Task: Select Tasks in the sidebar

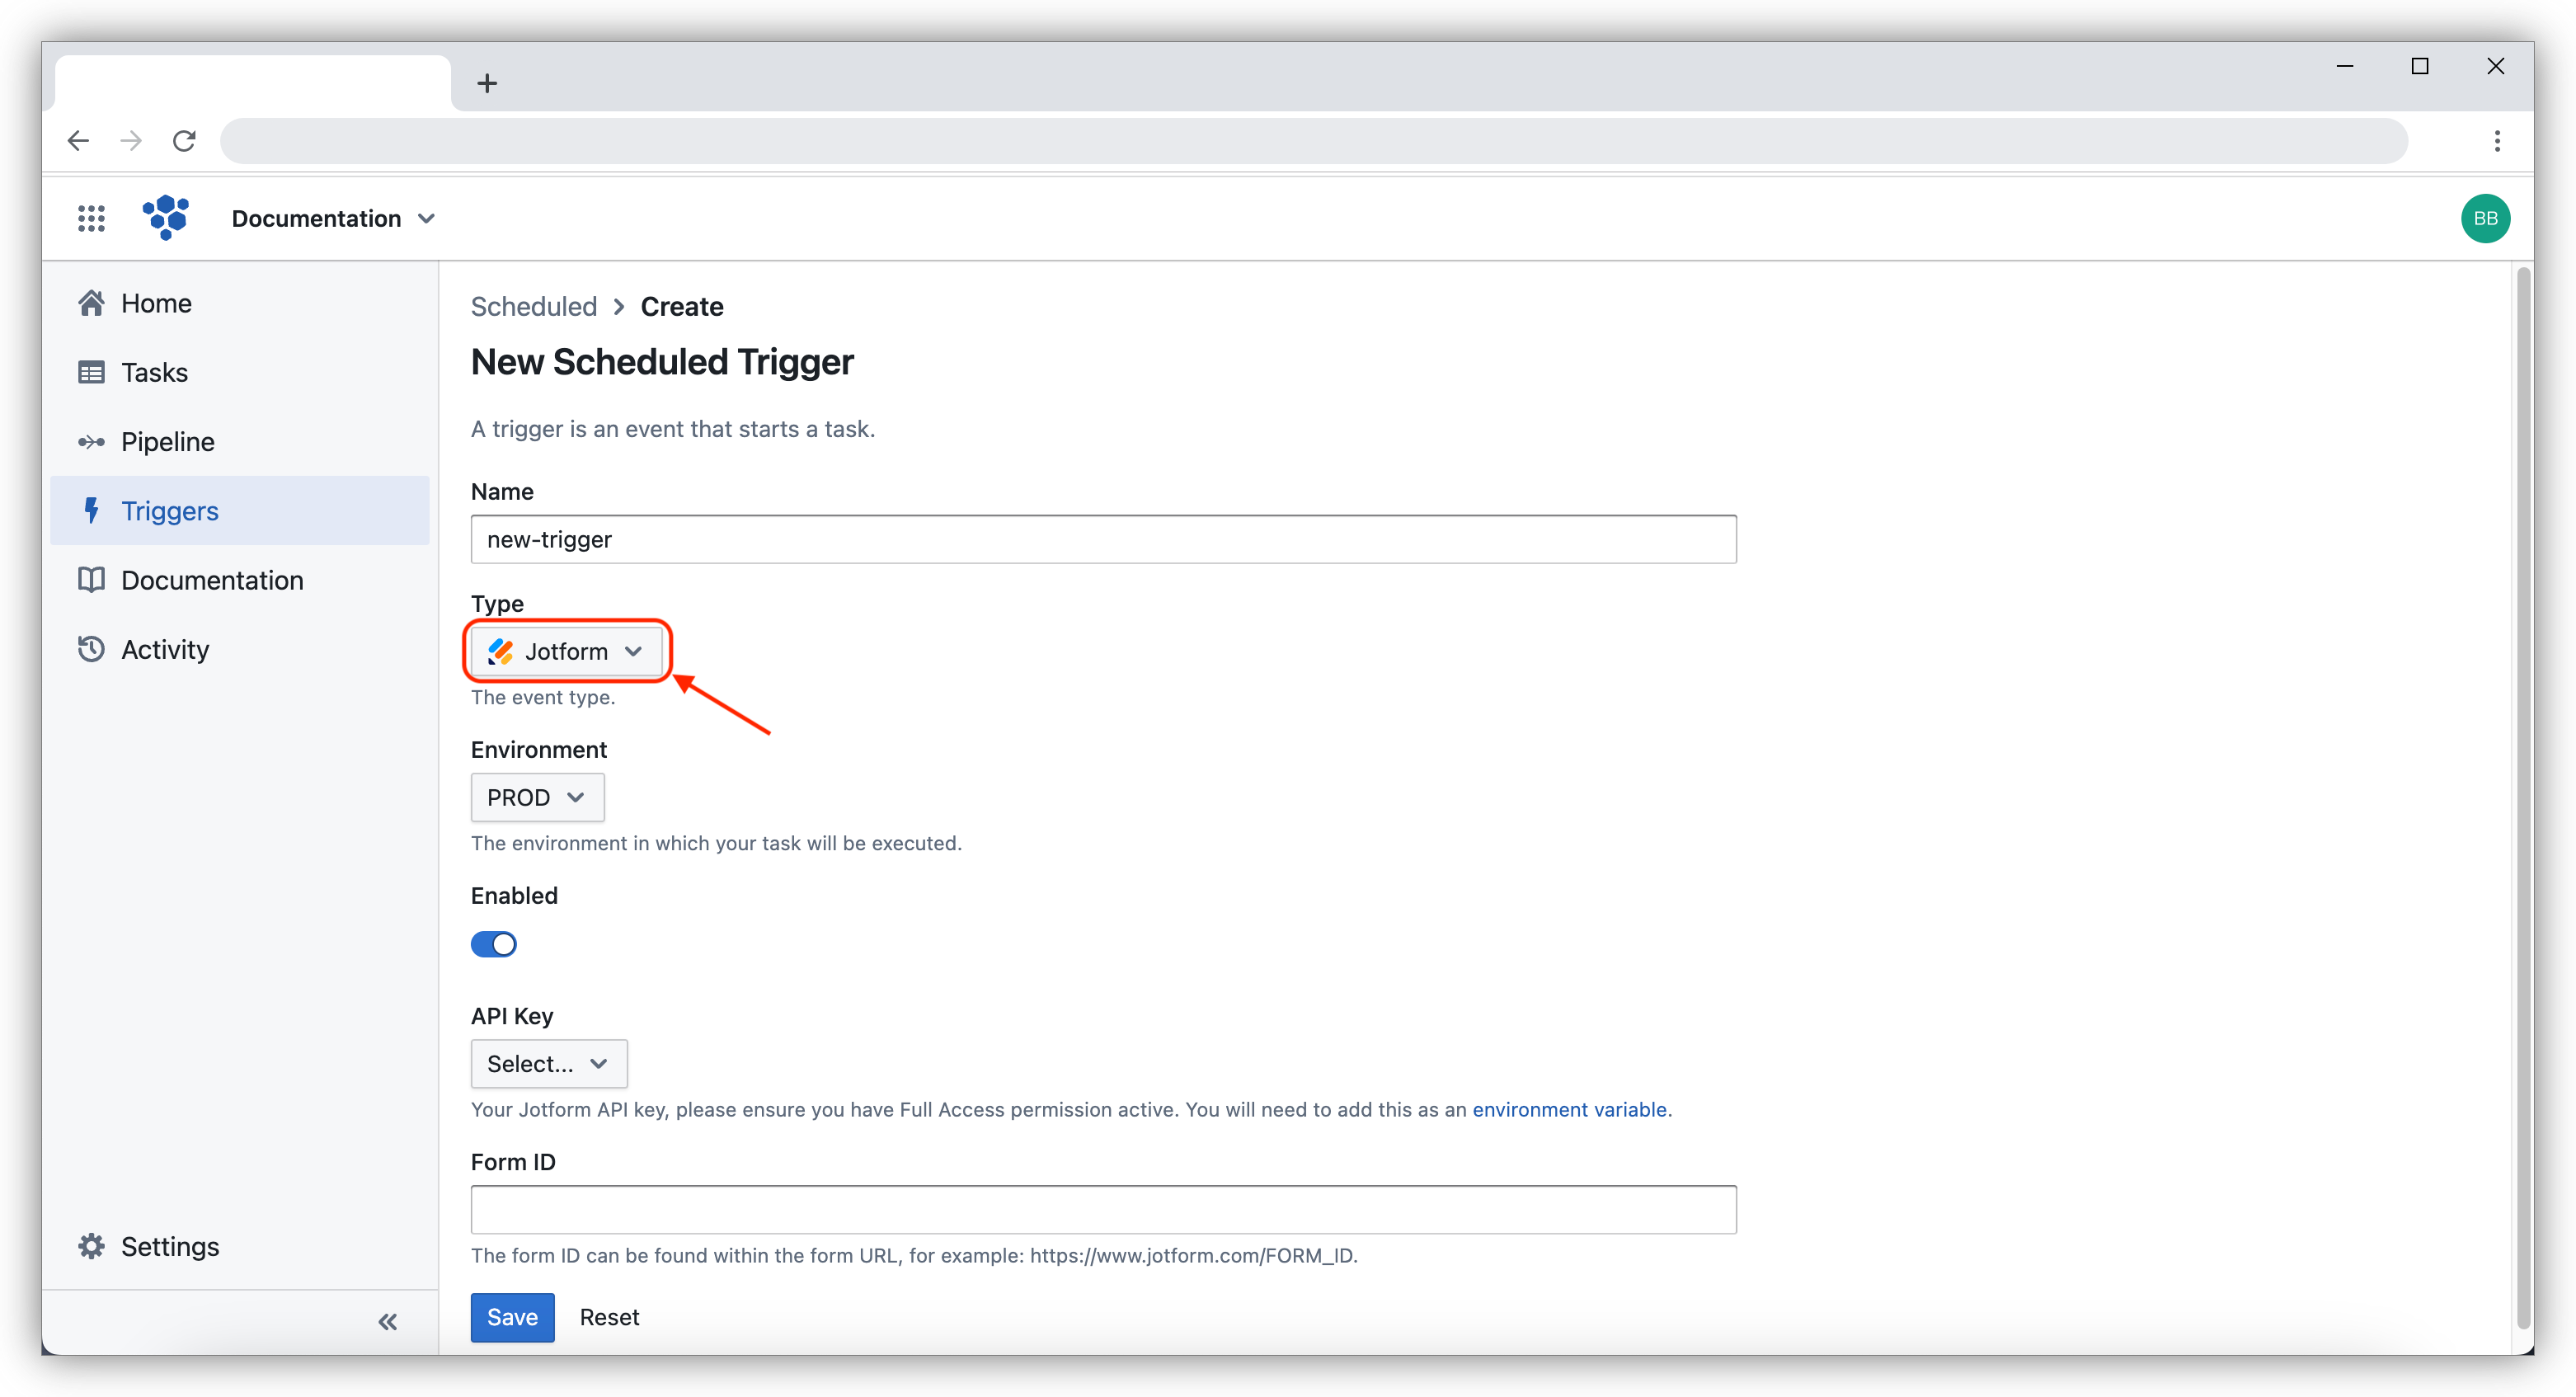Action: 153,371
